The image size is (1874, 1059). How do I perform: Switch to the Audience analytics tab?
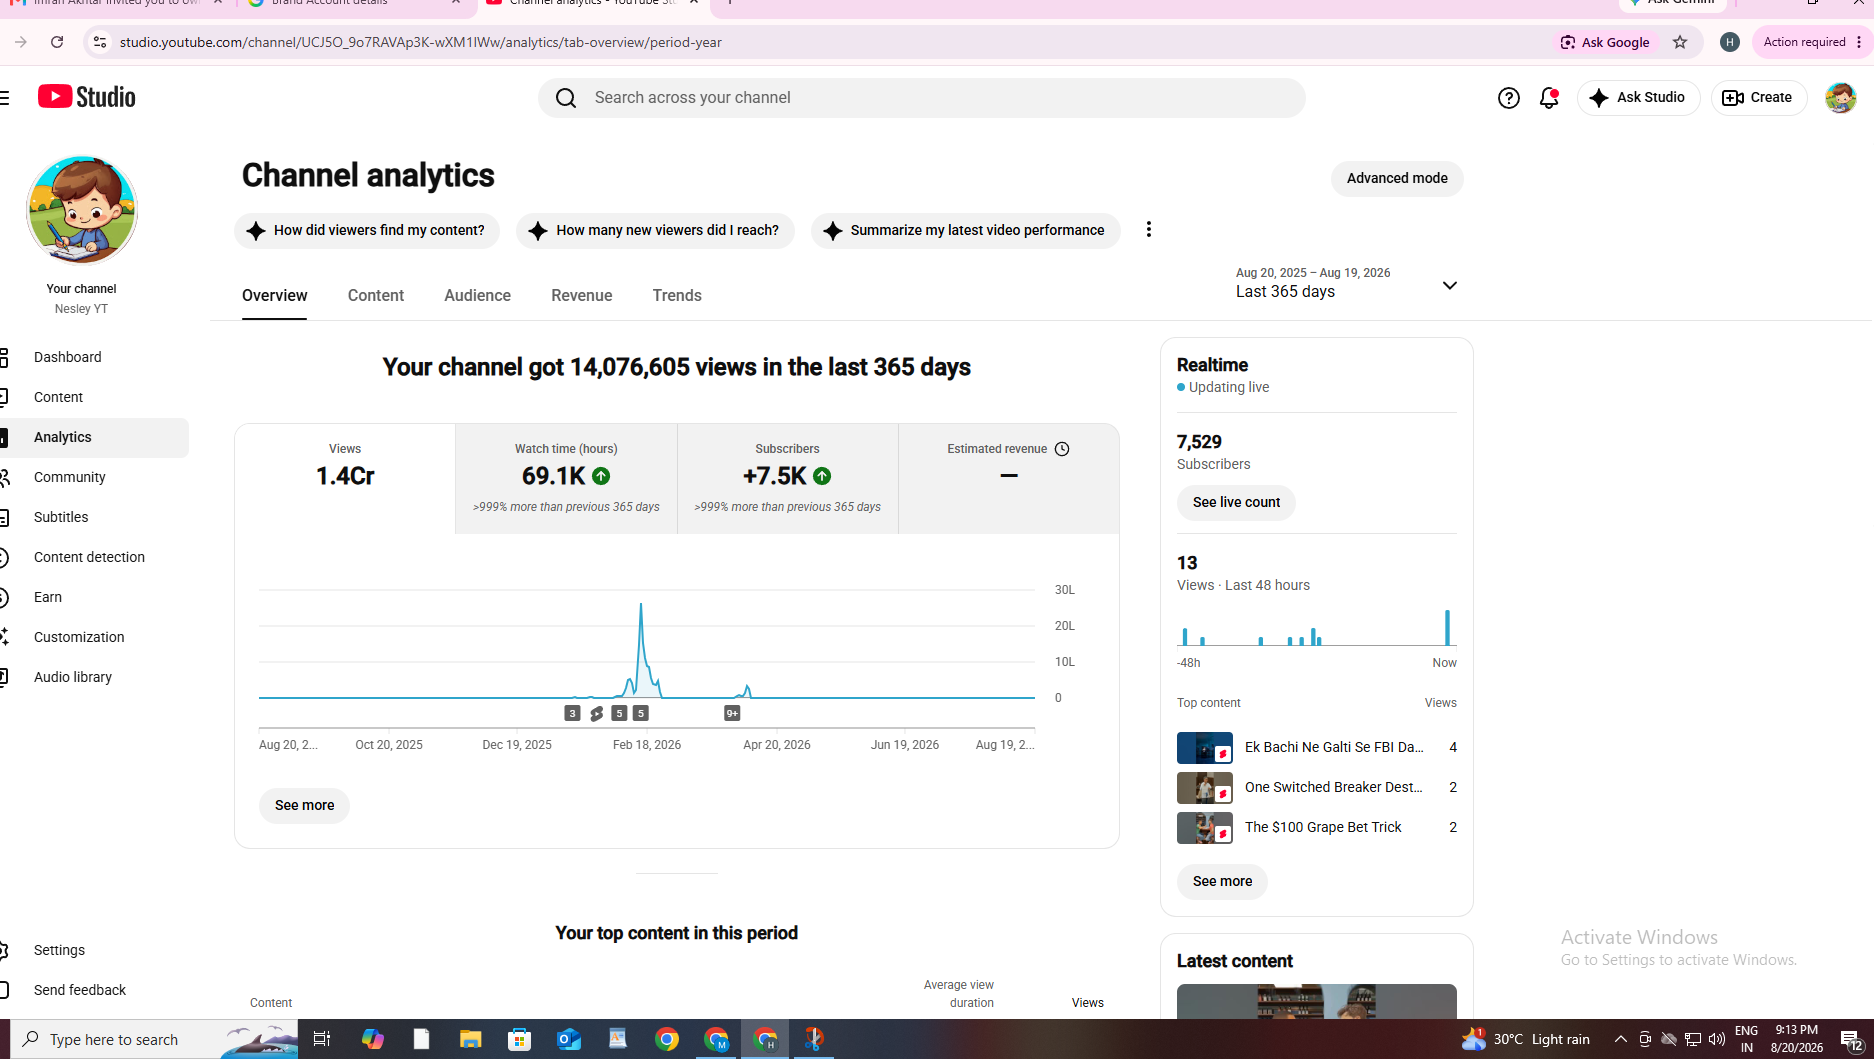click(477, 296)
